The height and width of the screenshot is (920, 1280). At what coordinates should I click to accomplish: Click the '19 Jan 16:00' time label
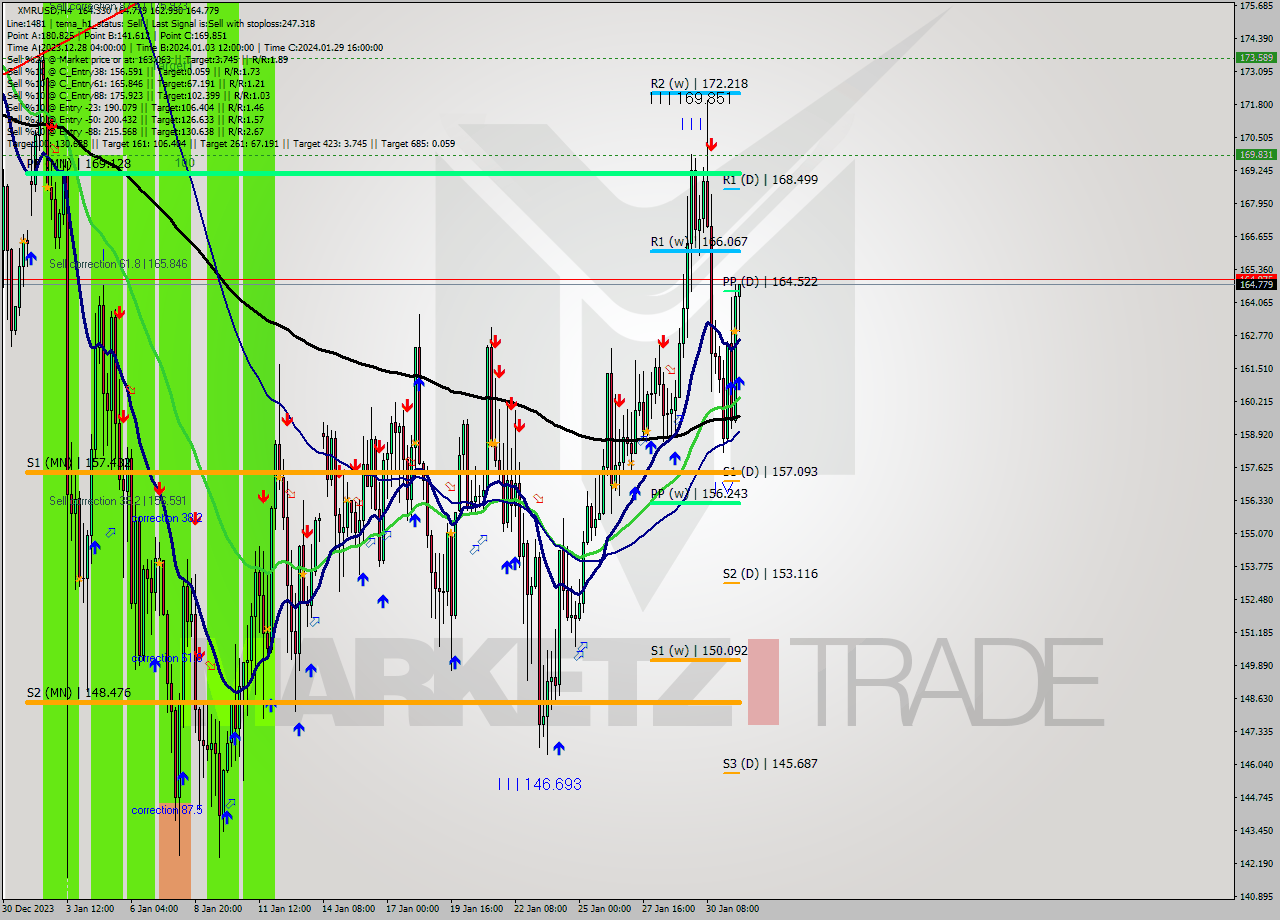476,909
